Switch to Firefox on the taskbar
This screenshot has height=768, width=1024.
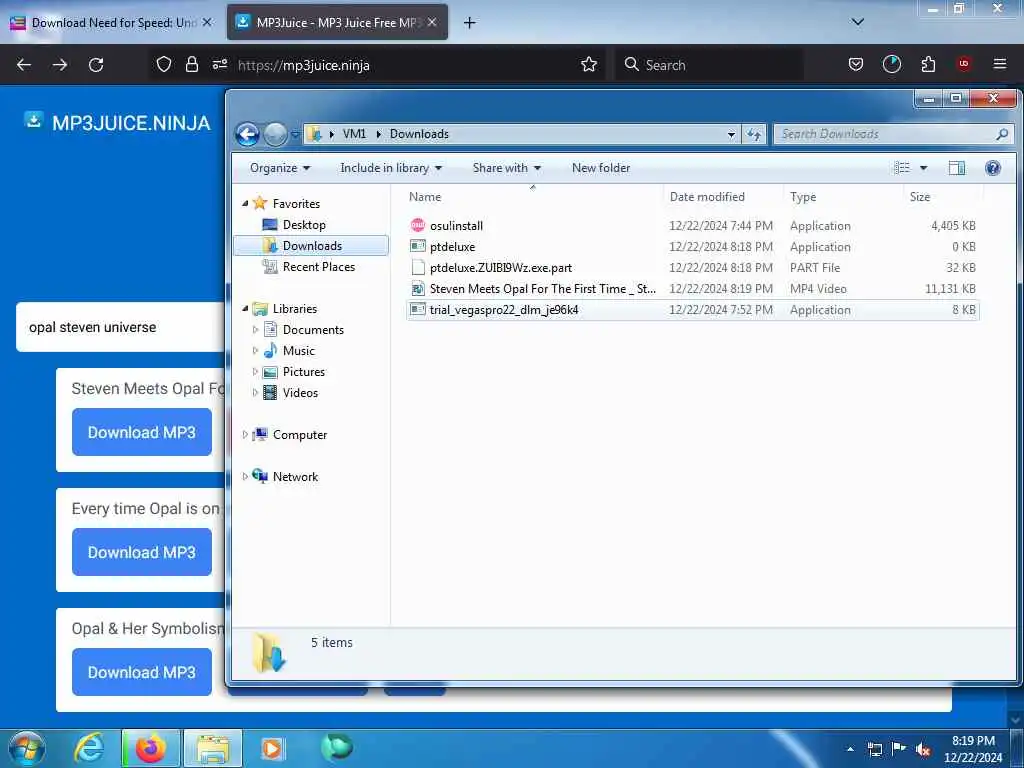150,748
